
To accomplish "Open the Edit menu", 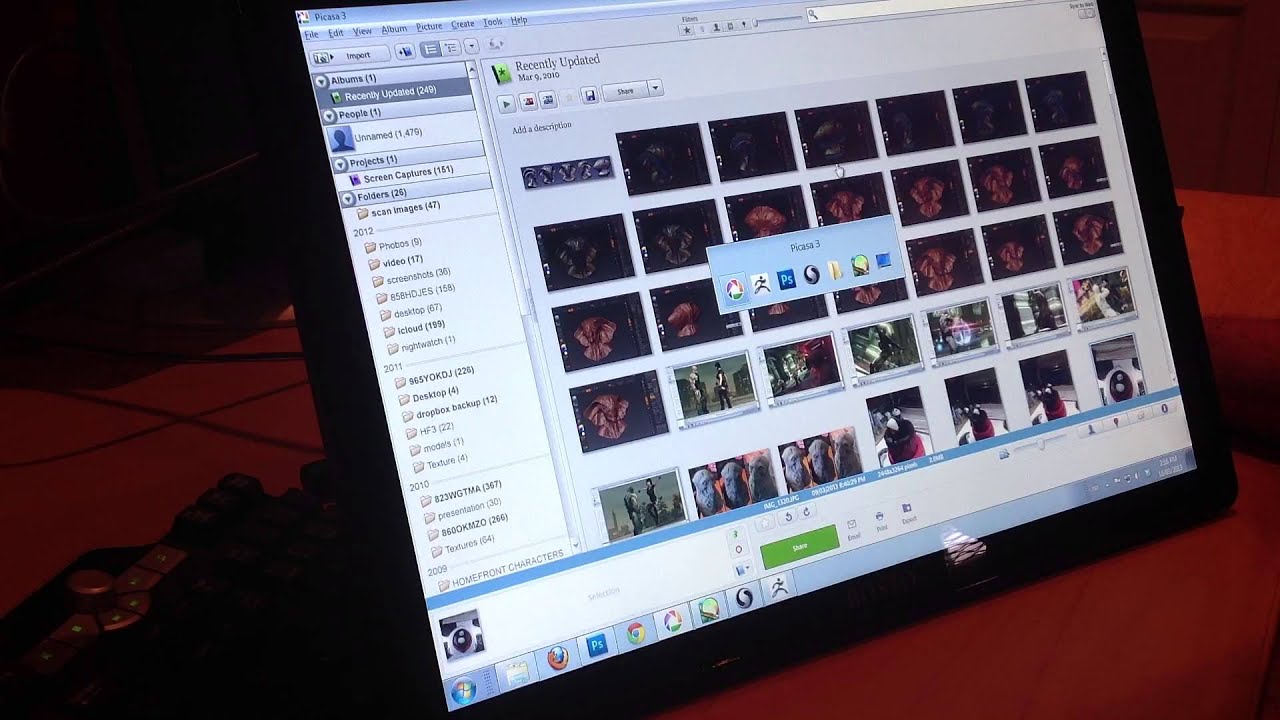I will click(x=336, y=33).
